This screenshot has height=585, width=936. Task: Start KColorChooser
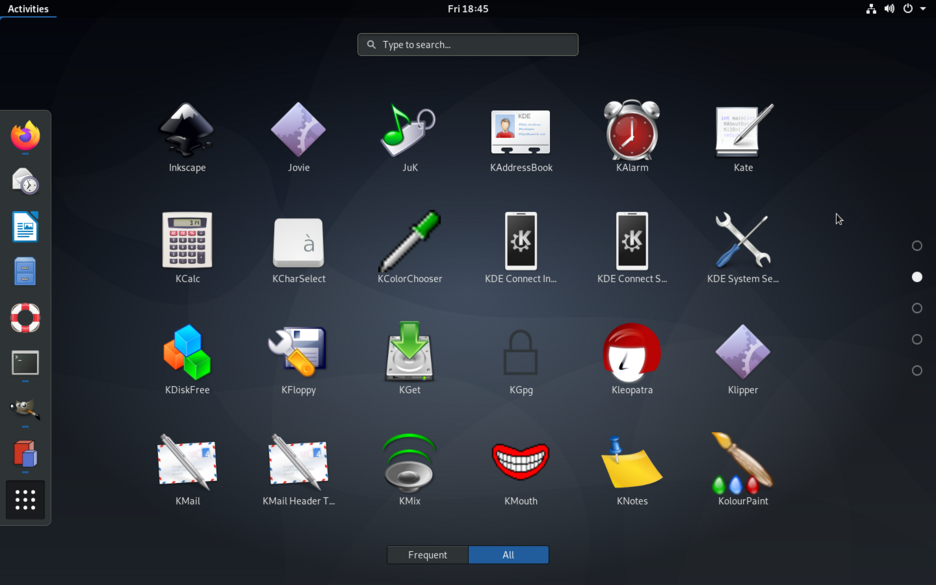click(410, 248)
